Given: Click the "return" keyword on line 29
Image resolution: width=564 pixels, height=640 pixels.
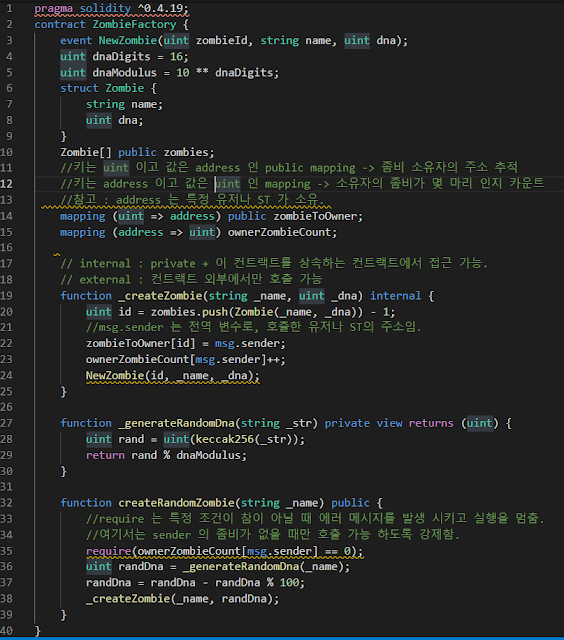Looking at the screenshot, I should pos(105,455).
